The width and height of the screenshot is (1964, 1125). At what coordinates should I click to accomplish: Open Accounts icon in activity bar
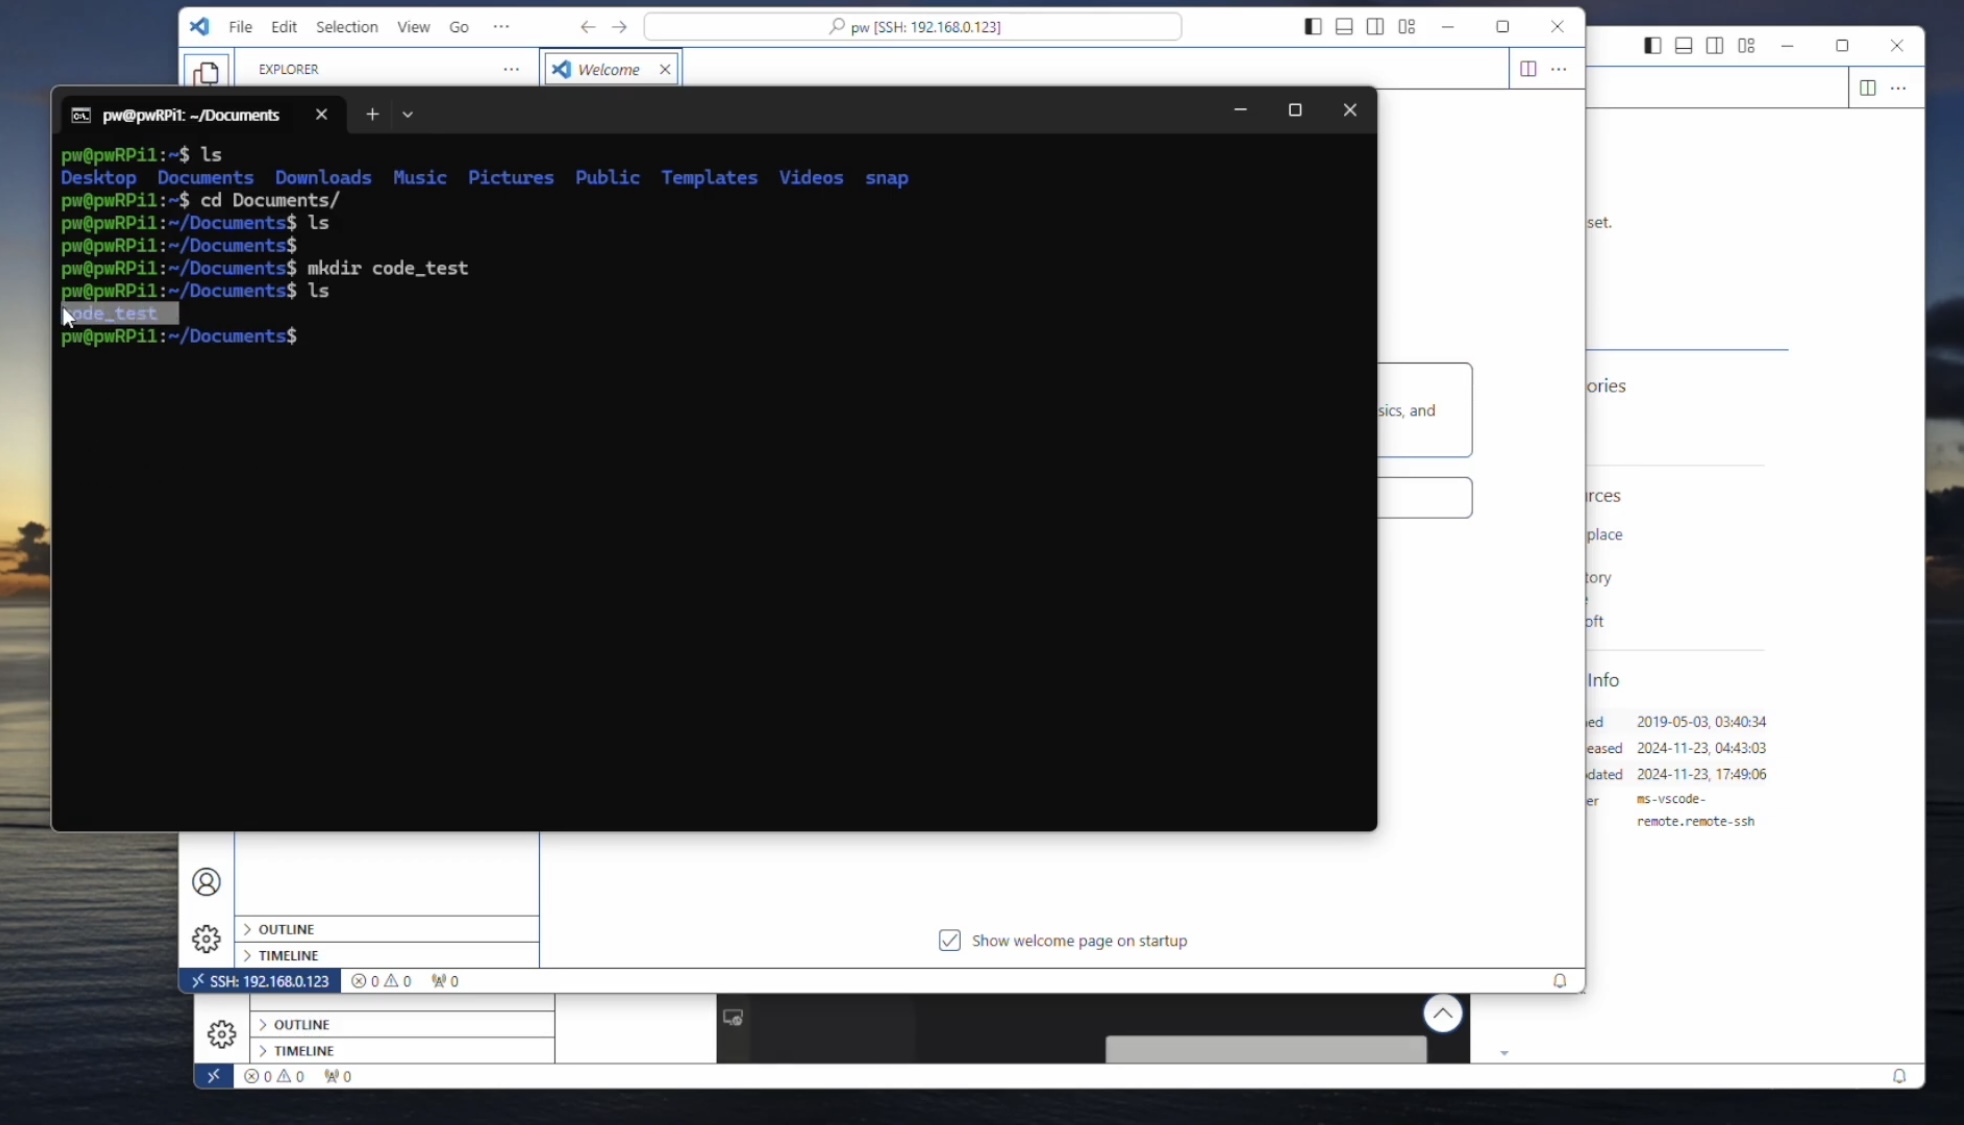tap(206, 882)
